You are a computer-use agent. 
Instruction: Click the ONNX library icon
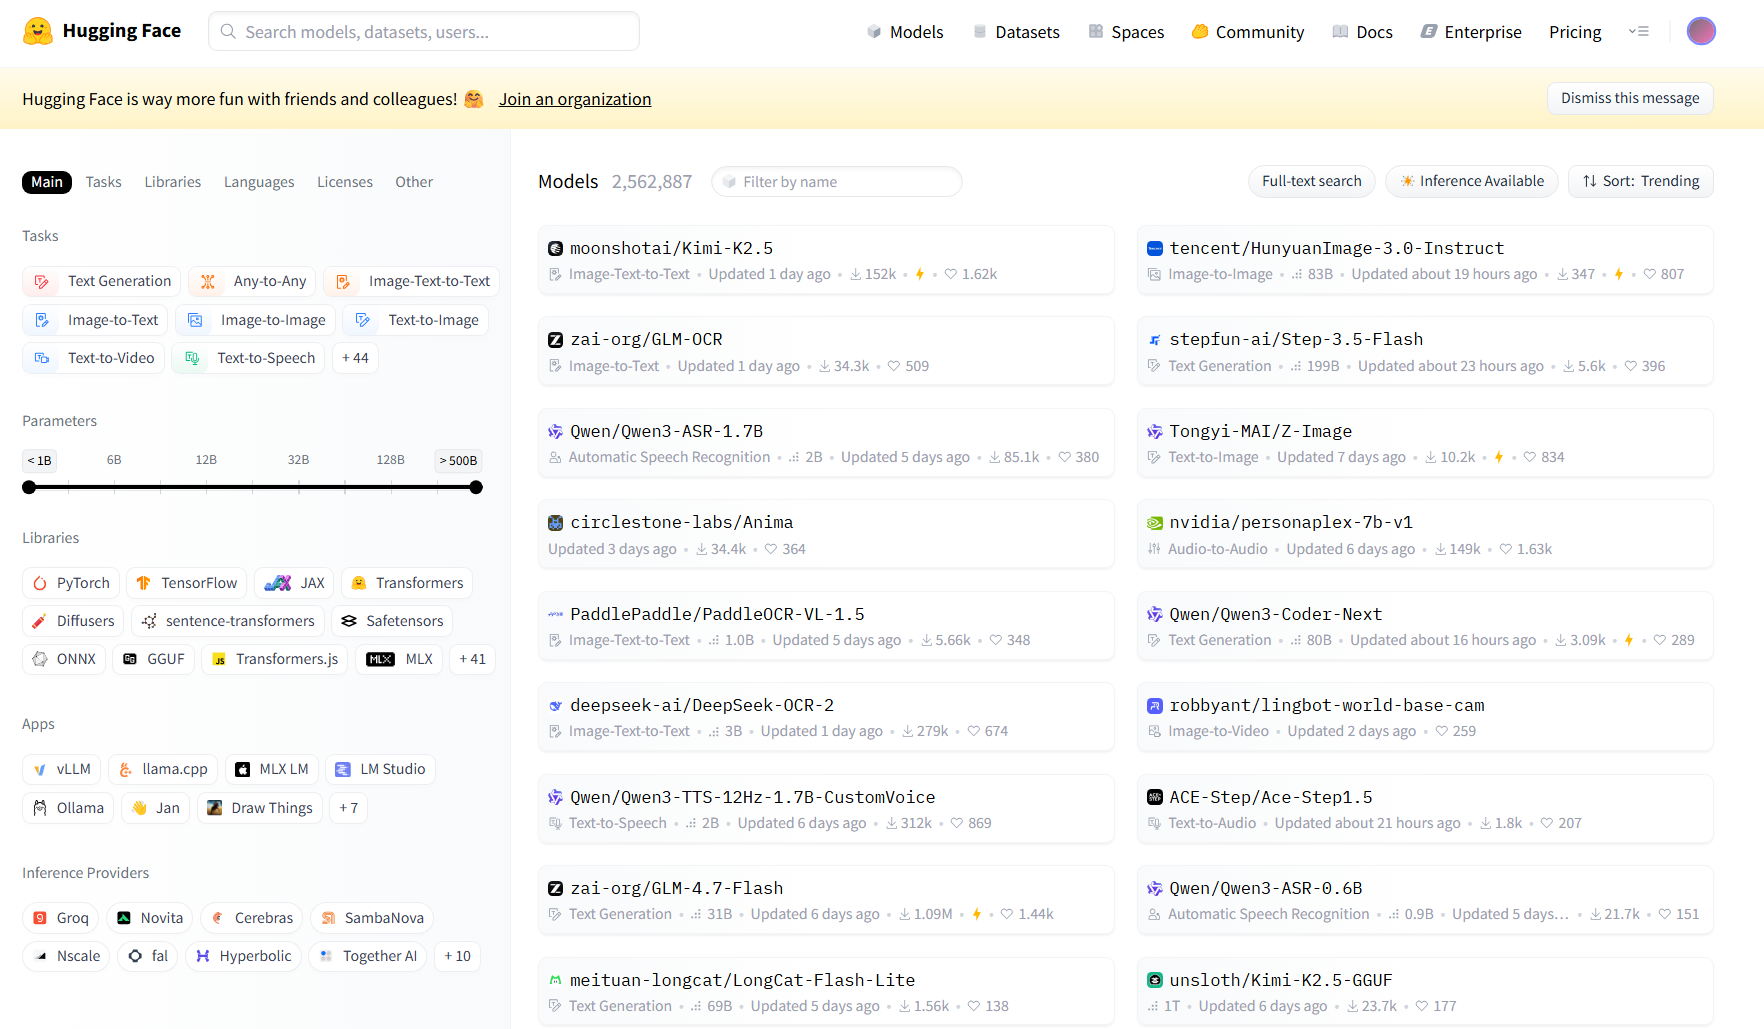[x=40, y=659]
